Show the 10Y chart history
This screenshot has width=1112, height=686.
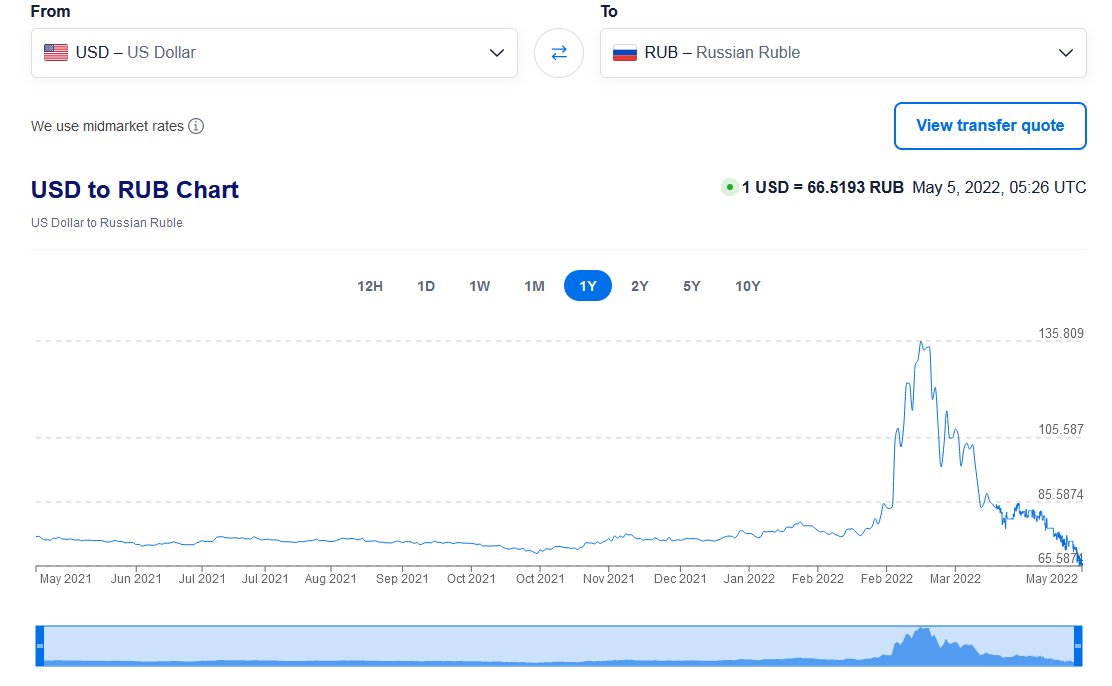(x=748, y=286)
